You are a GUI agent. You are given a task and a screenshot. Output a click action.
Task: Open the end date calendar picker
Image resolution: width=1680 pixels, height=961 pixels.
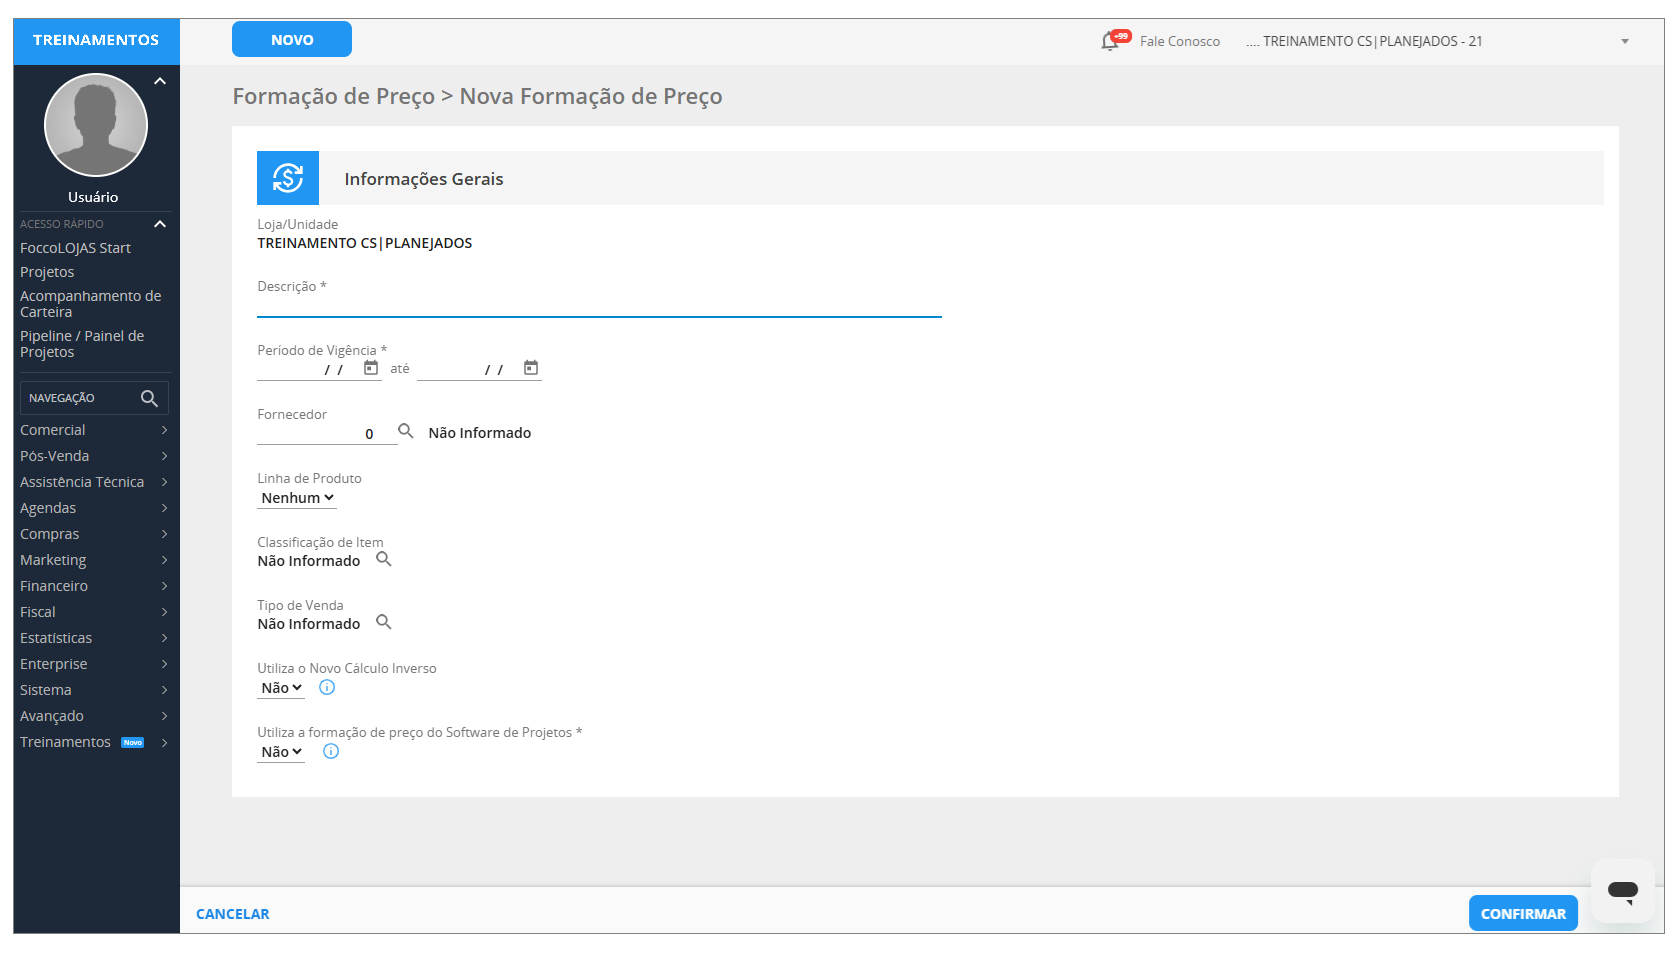531,368
